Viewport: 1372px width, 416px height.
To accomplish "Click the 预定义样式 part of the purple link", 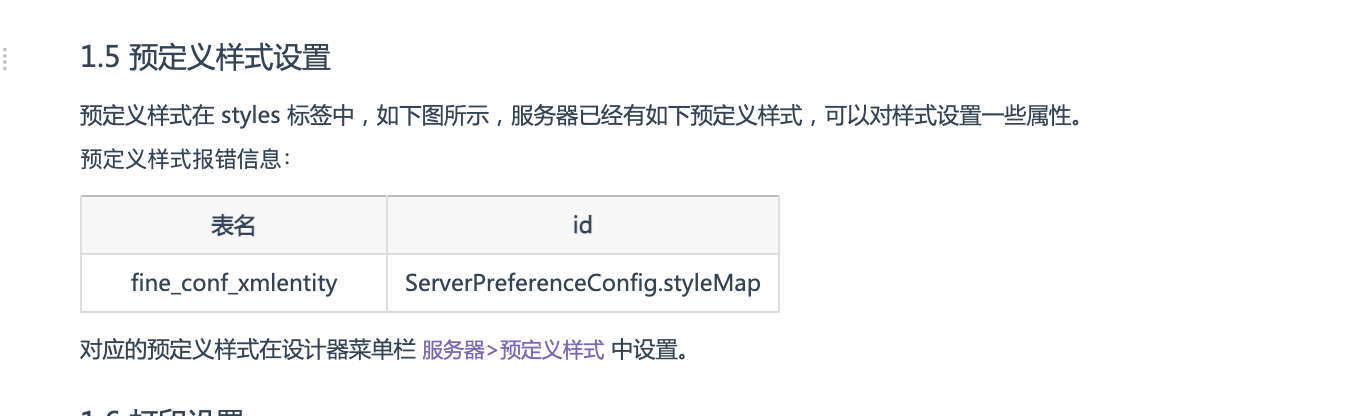I will pos(553,350).
